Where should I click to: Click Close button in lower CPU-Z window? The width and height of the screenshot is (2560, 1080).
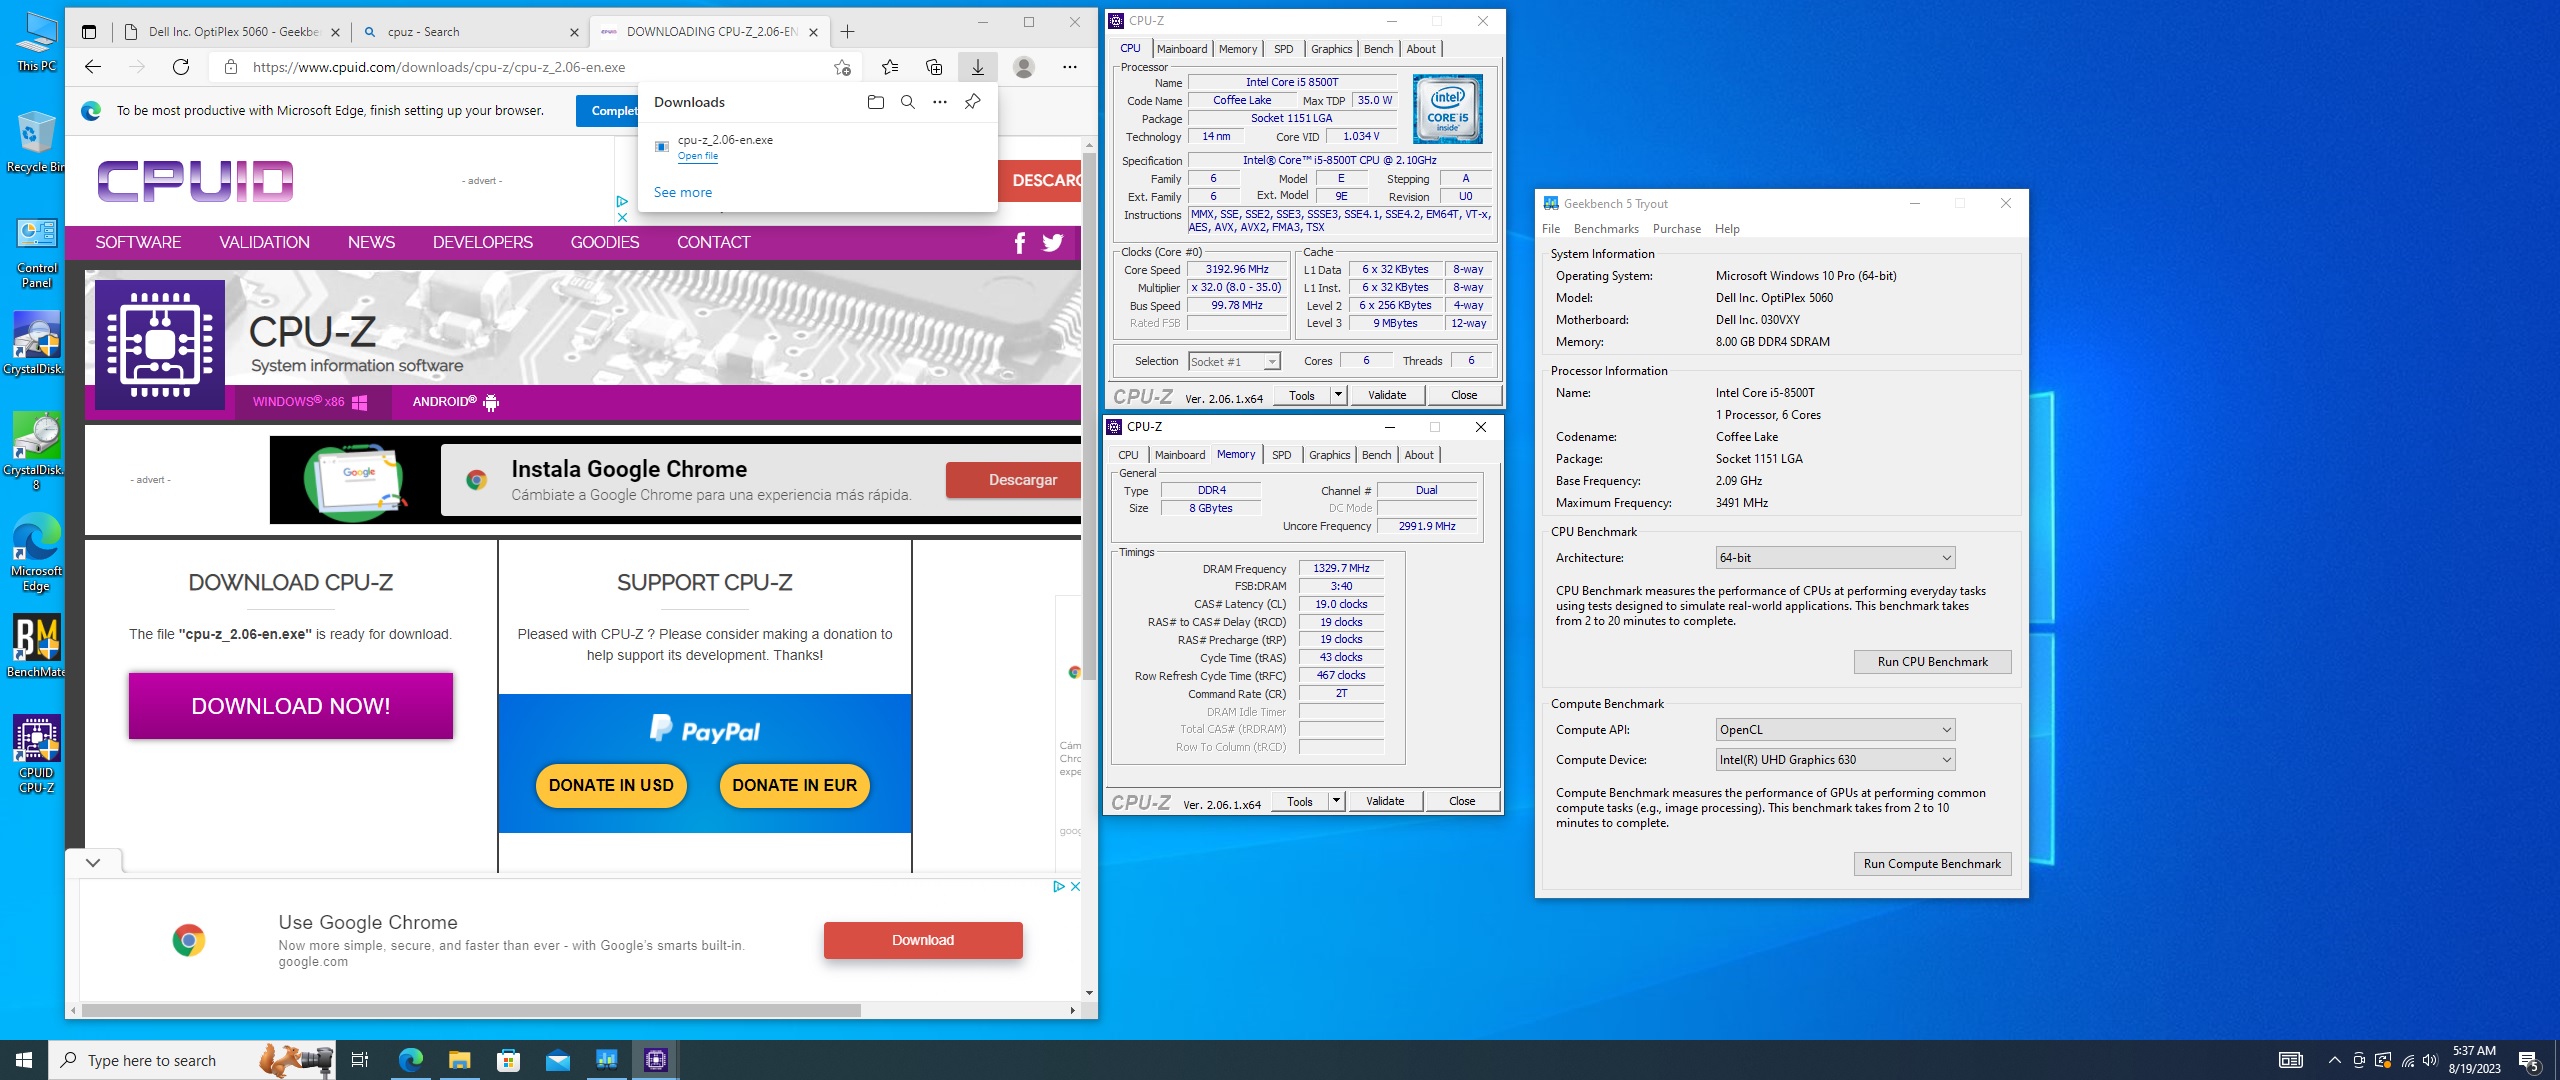pyautogui.click(x=1462, y=801)
